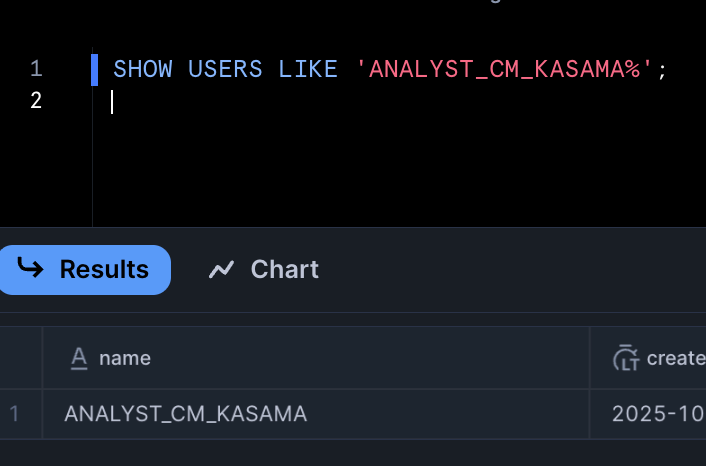
Task: Place cursor on empty editor line 2
Action: coord(300,101)
